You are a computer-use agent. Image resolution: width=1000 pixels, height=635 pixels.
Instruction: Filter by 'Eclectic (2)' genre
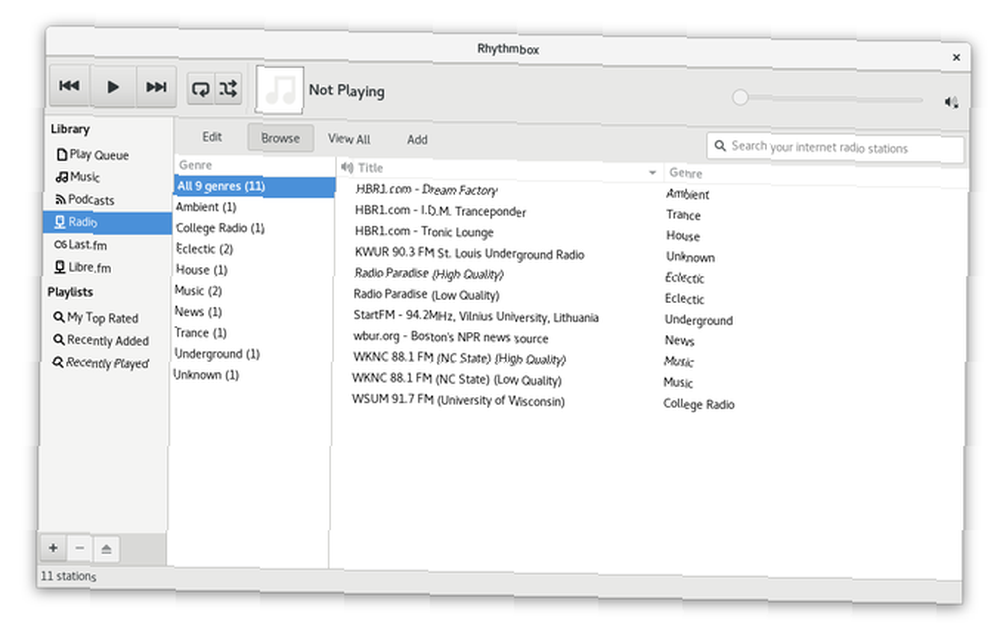coord(204,249)
